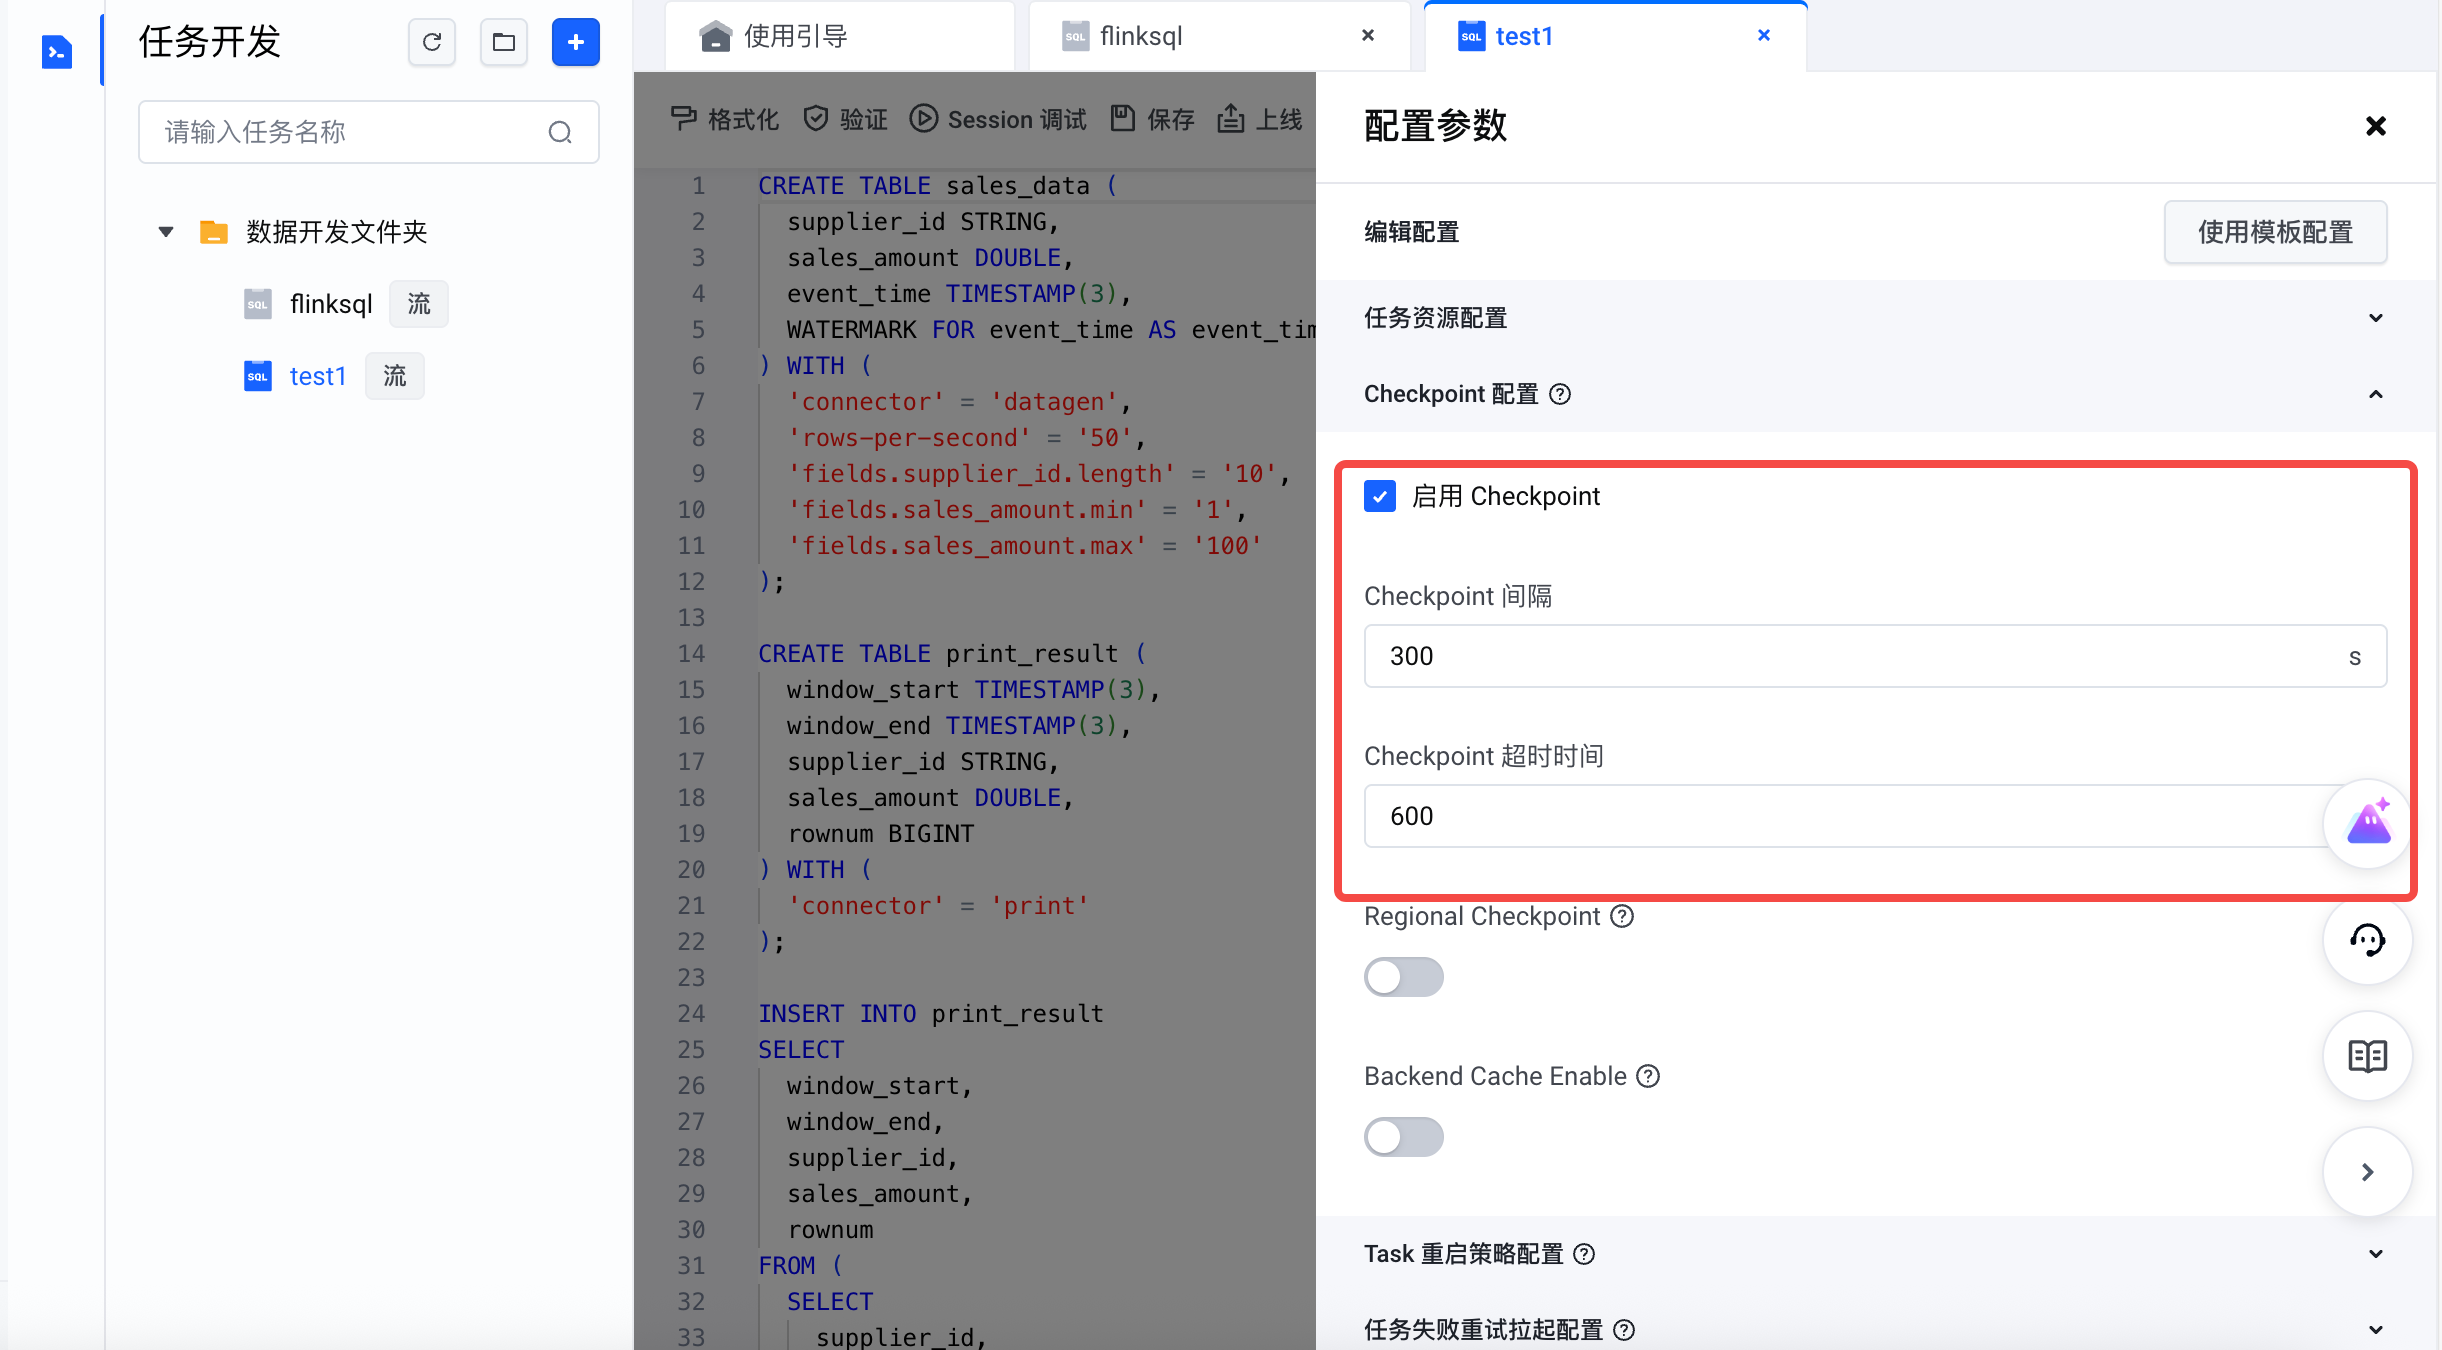
Task: Click the new folder icon
Action: pos(503,42)
